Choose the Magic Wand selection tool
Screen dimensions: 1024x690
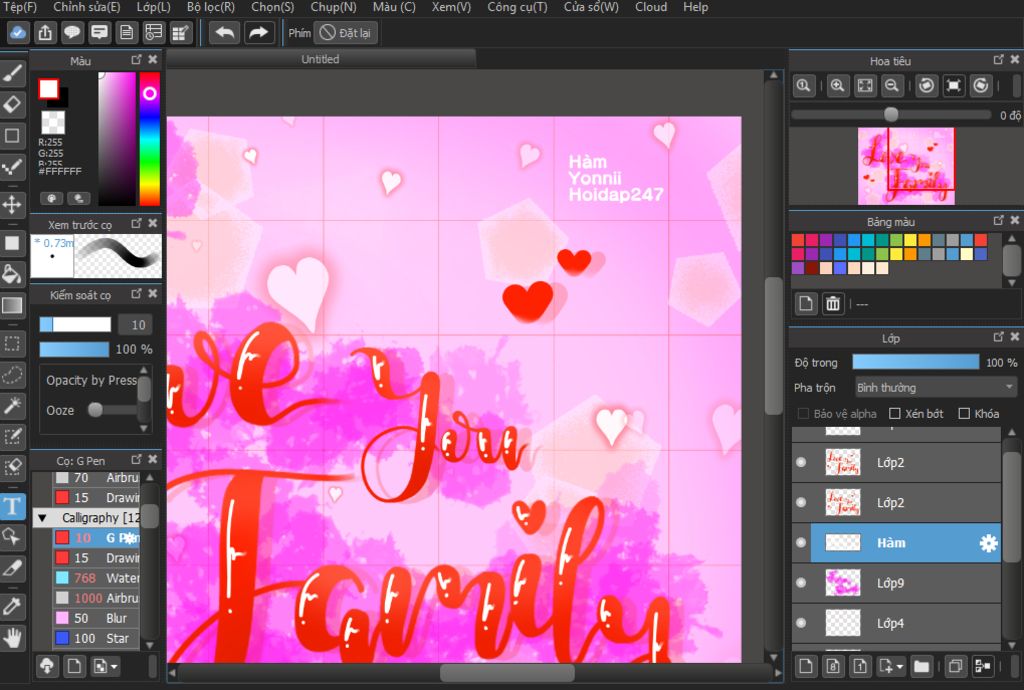pos(13,405)
